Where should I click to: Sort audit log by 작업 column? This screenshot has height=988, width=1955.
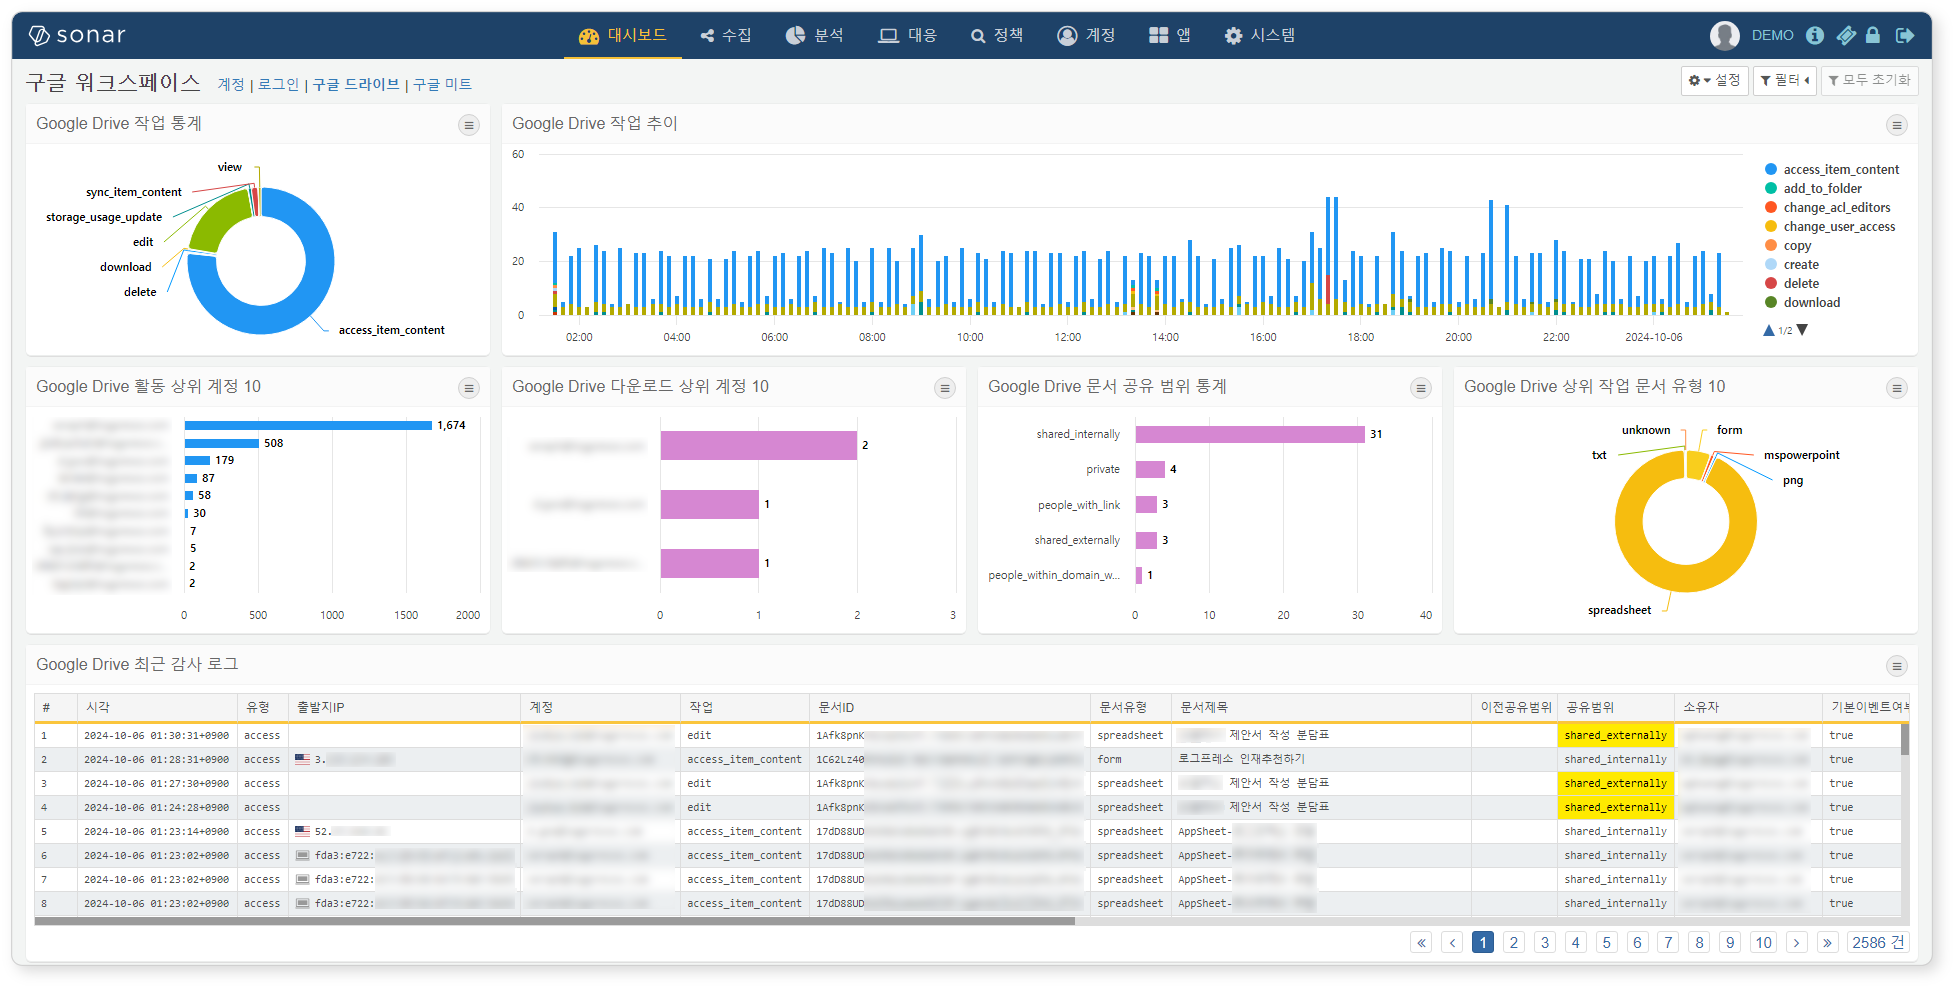point(744,707)
